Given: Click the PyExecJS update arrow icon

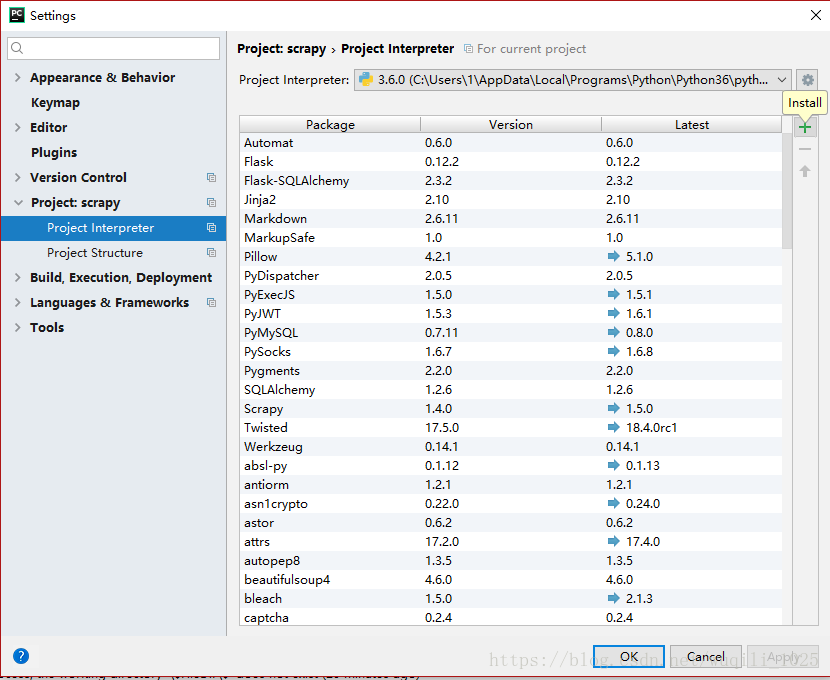Looking at the screenshot, I should [614, 294].
